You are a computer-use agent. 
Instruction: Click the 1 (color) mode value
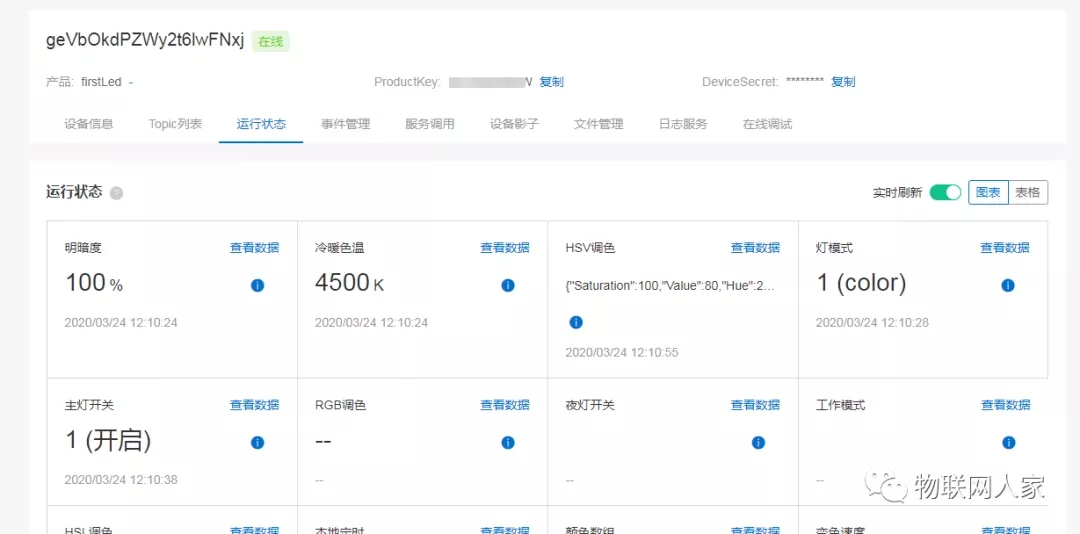[861, 283]
